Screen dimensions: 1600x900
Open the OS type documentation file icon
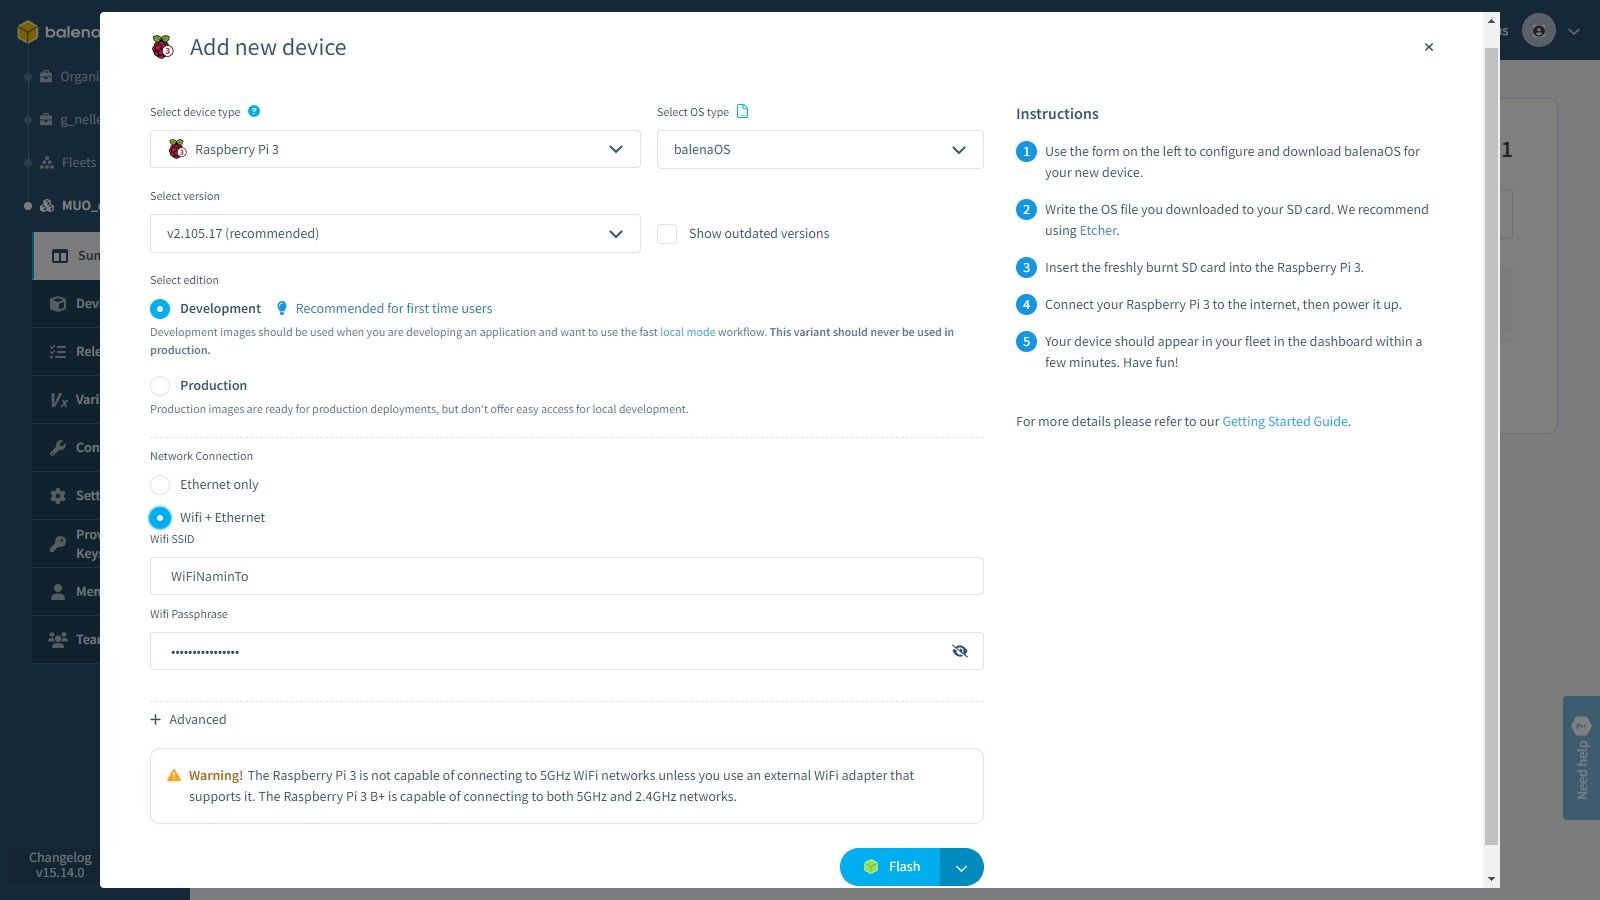click(x=742, y=111)
